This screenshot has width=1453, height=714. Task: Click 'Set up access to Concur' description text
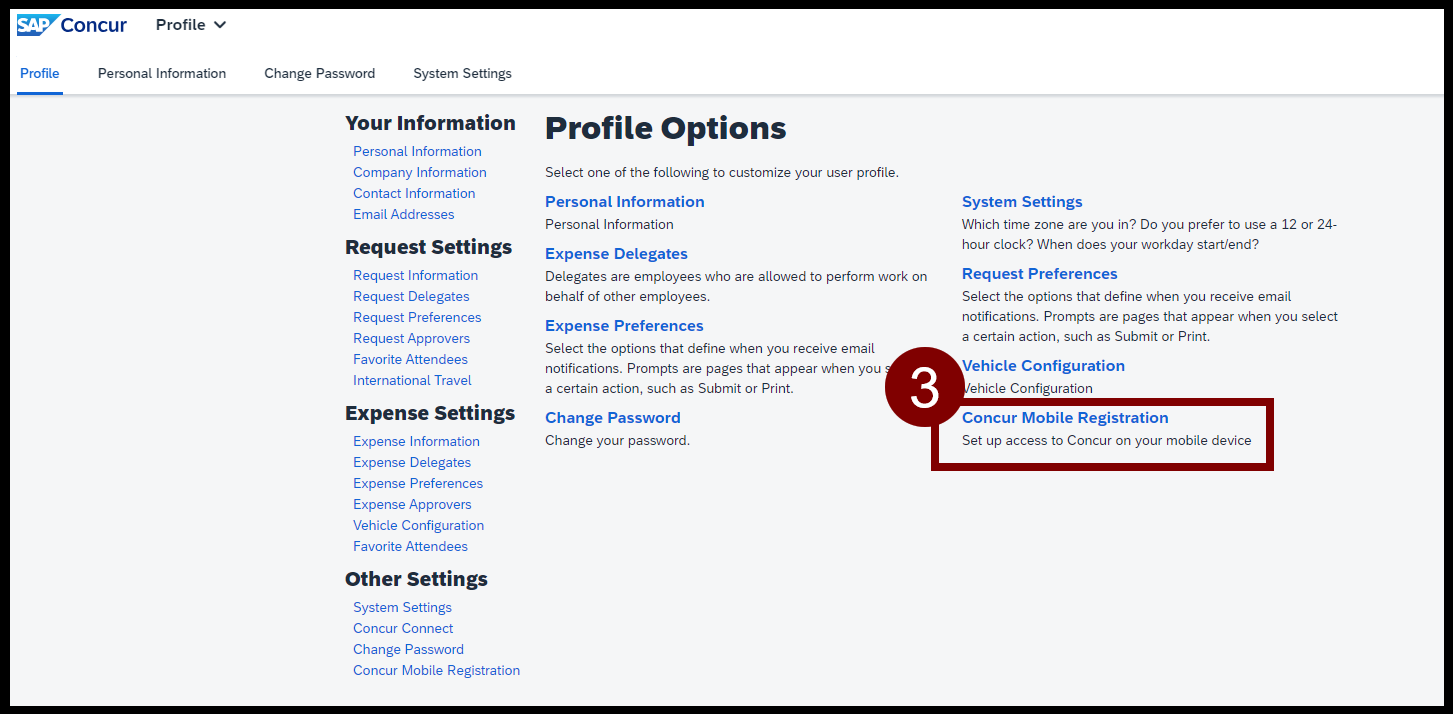(1106, 440)
